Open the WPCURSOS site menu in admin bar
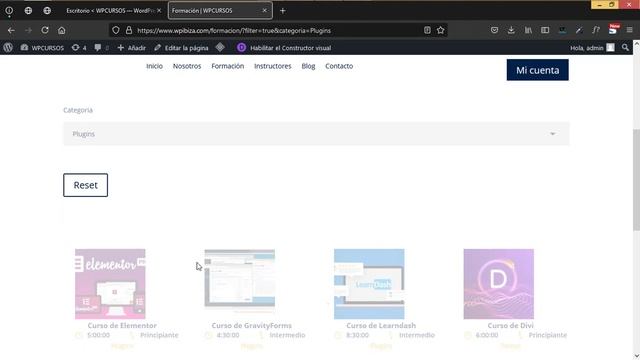The height and width of the screenshot is (360, 640). (42, 48)
